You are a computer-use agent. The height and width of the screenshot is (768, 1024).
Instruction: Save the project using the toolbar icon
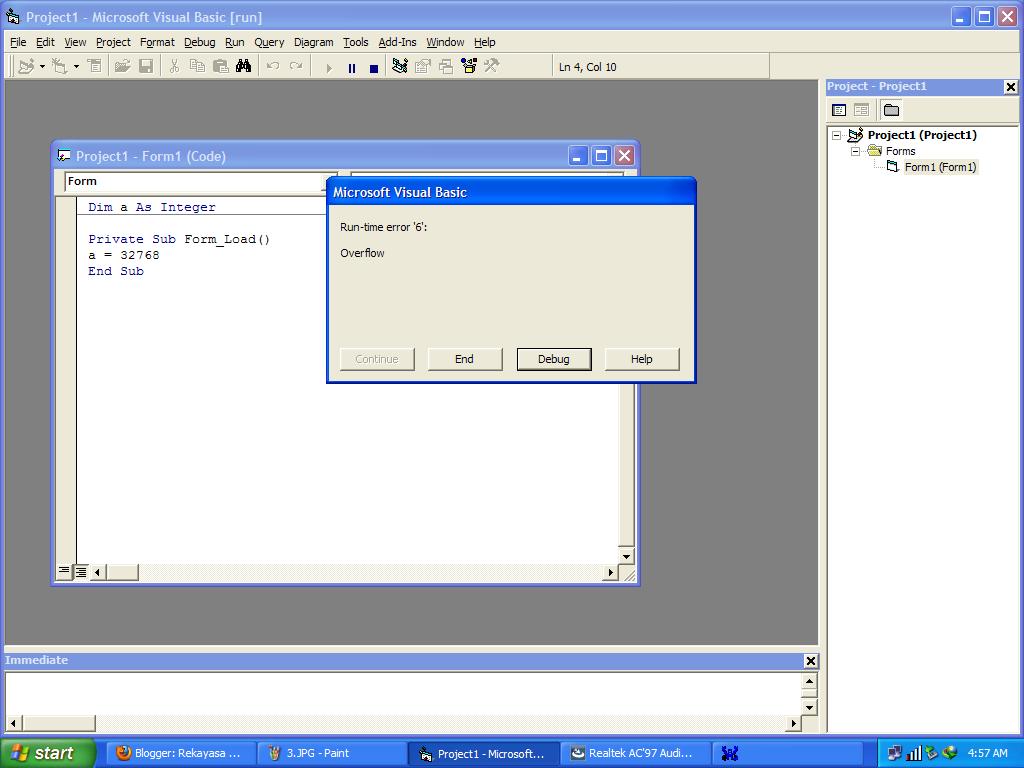click(146, 66)
